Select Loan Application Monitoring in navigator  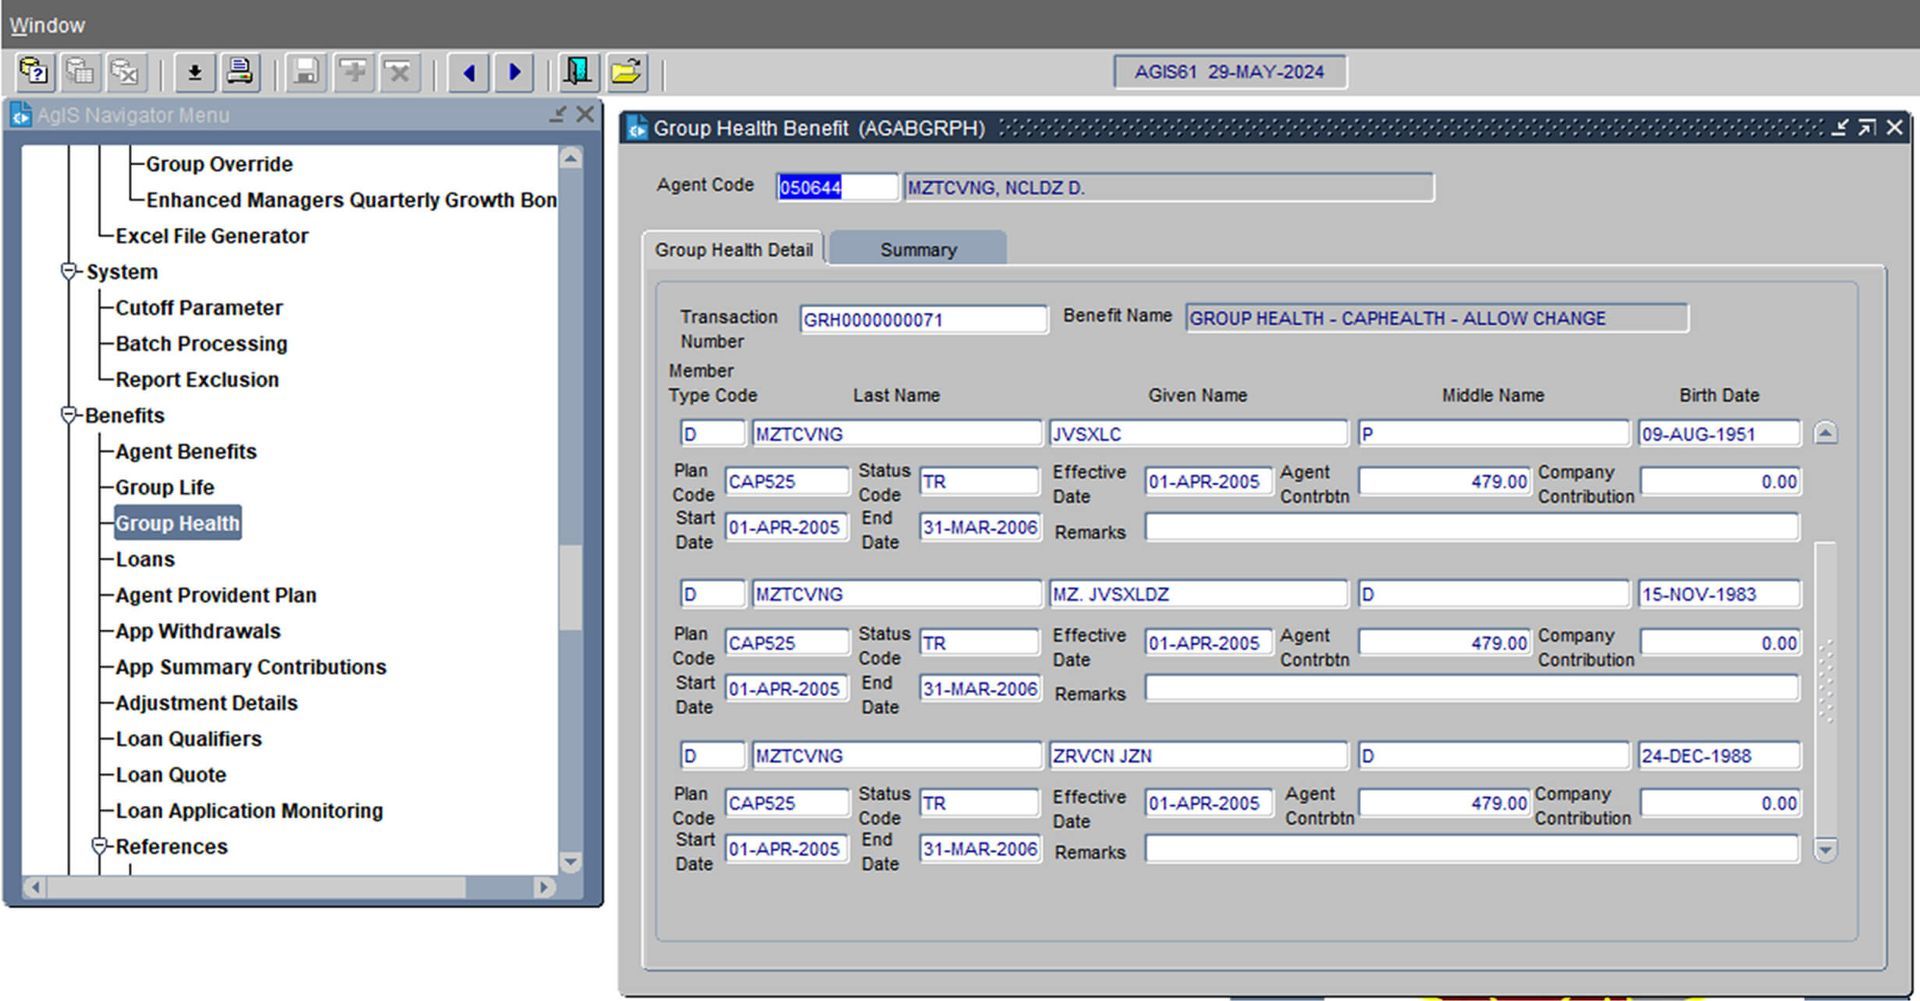click(x=249, y=811)
